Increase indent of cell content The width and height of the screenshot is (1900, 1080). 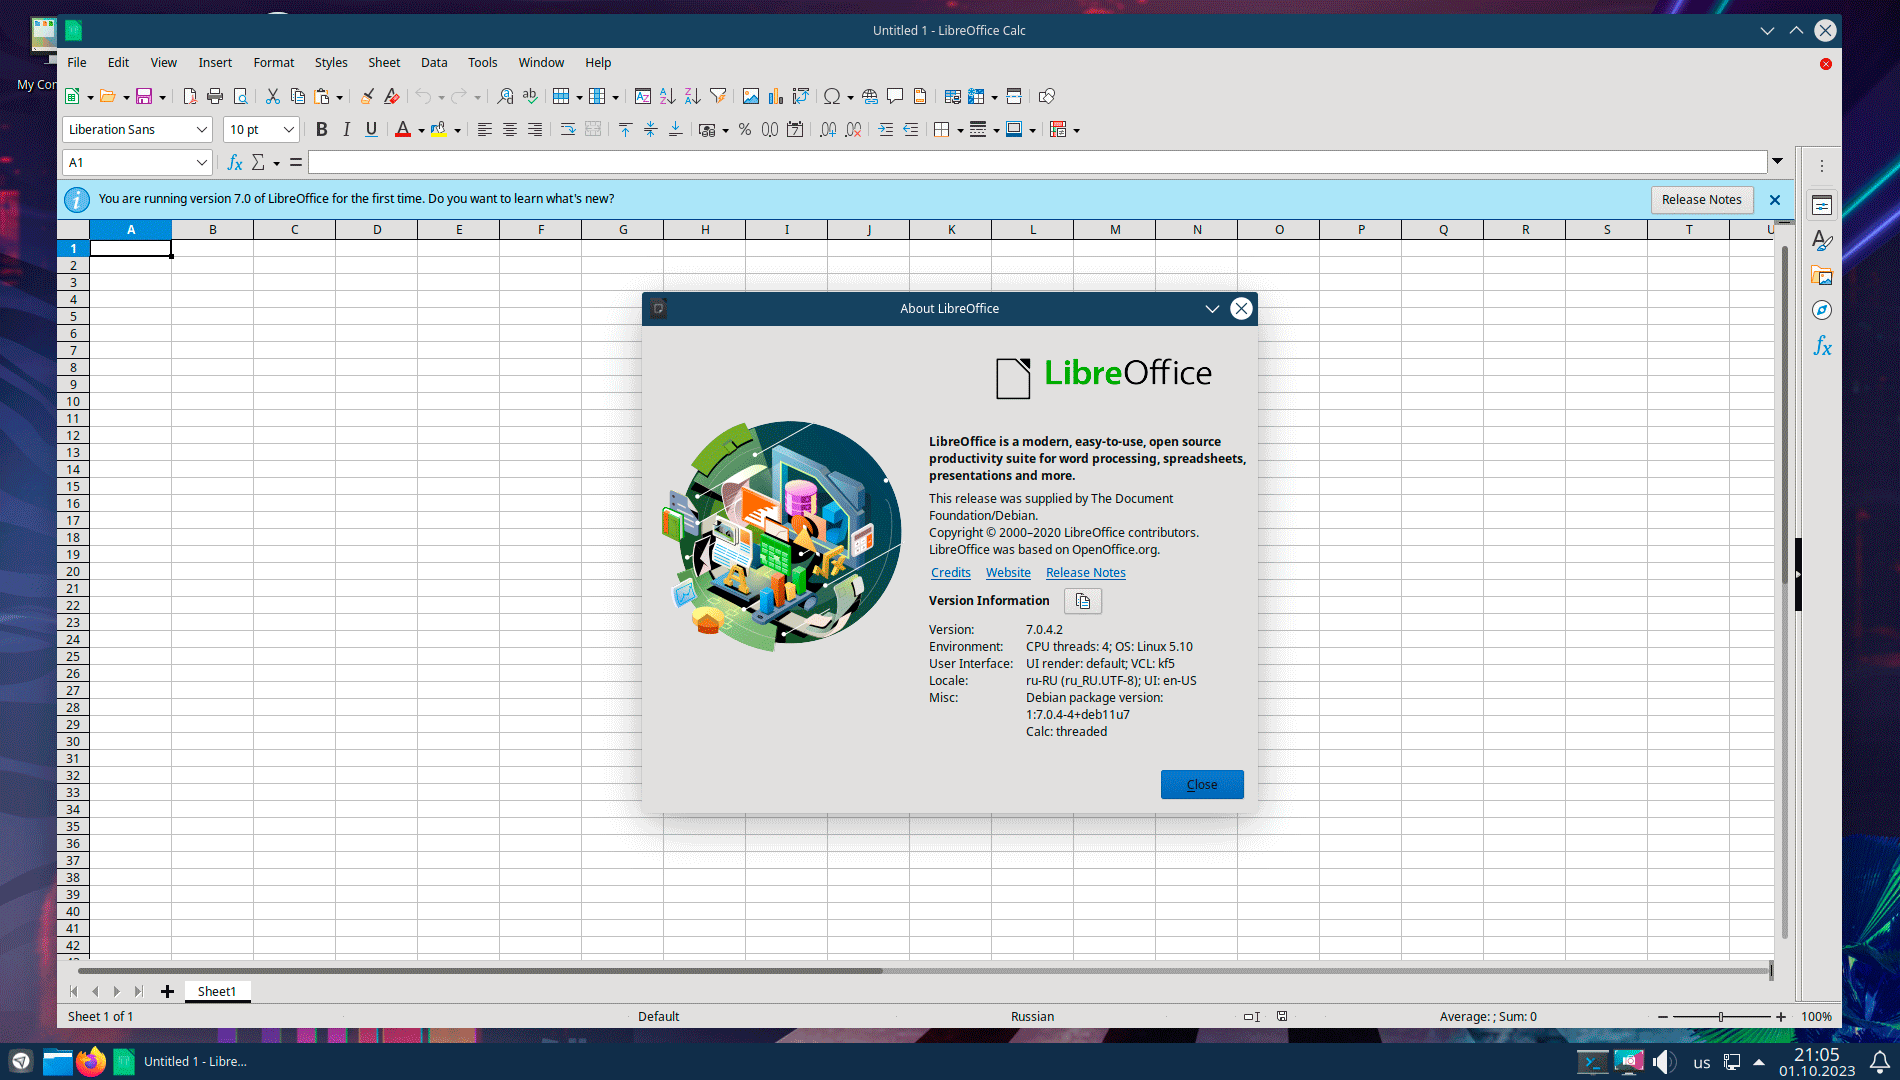[885, 129]
